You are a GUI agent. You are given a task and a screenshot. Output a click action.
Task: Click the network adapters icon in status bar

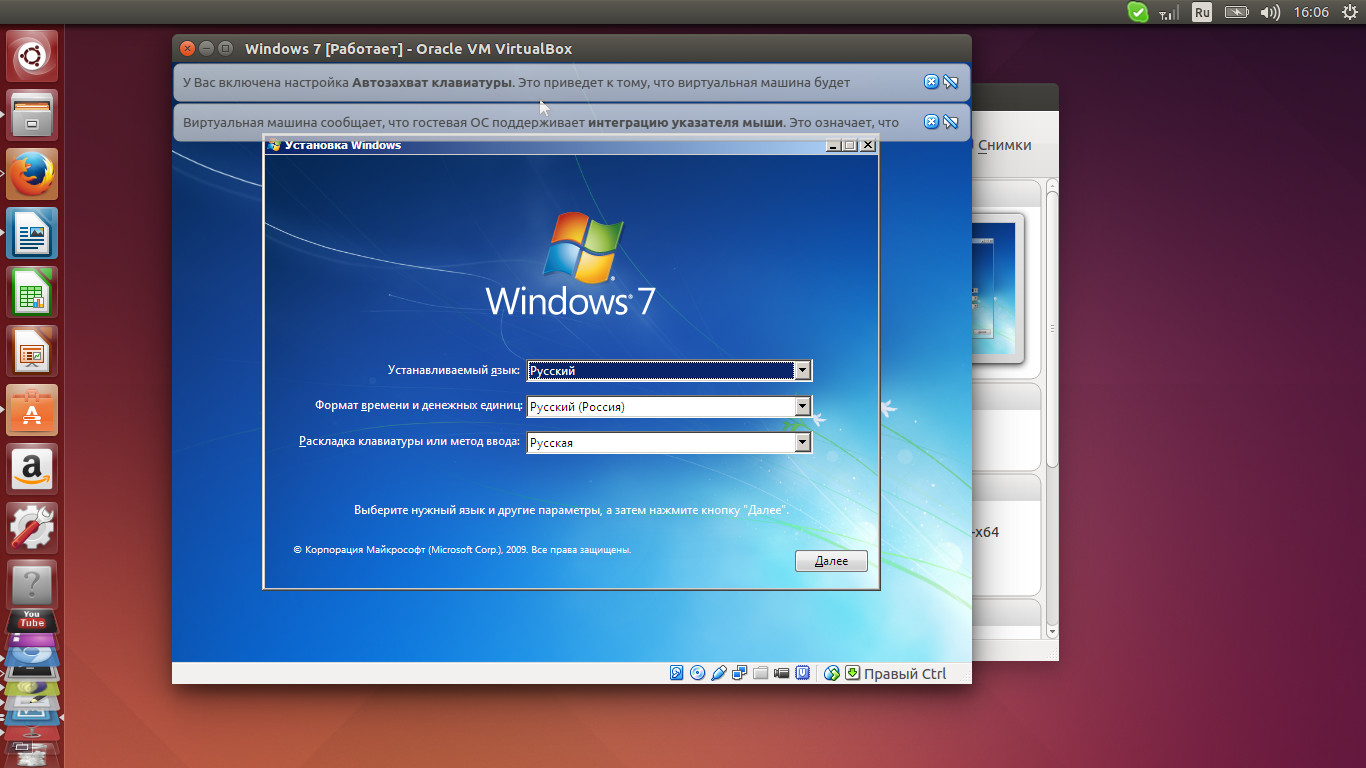(x=739, y=673)
